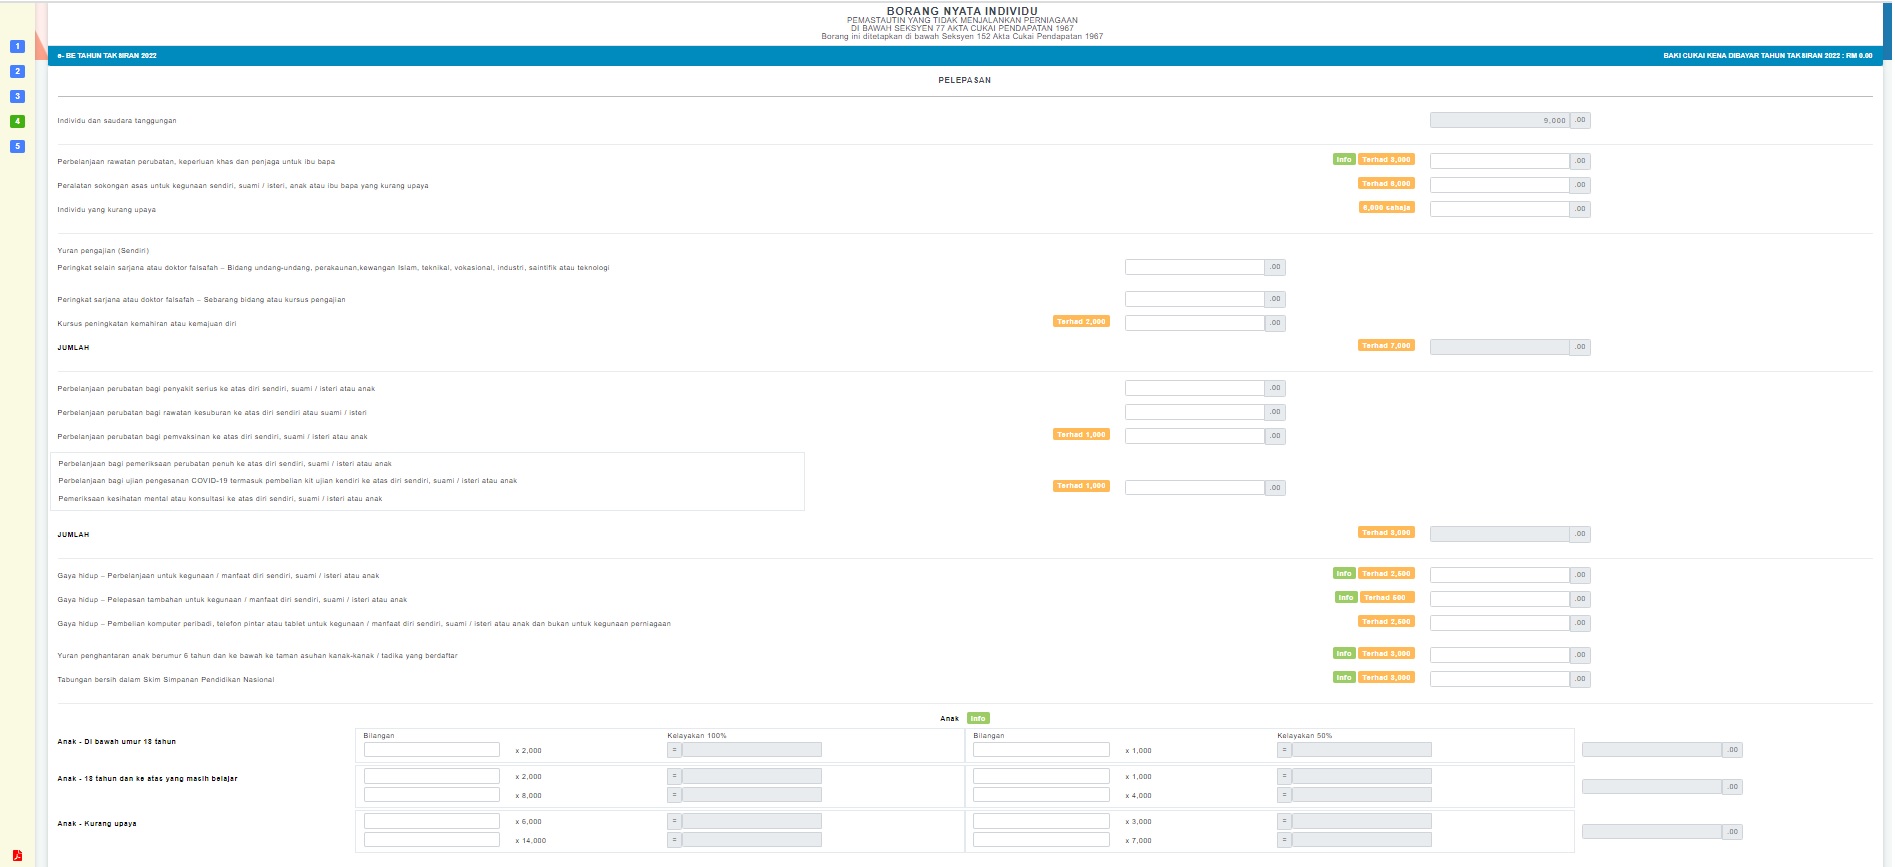
Task: Open the Info badge beside Anak heading
Action: 977,718
